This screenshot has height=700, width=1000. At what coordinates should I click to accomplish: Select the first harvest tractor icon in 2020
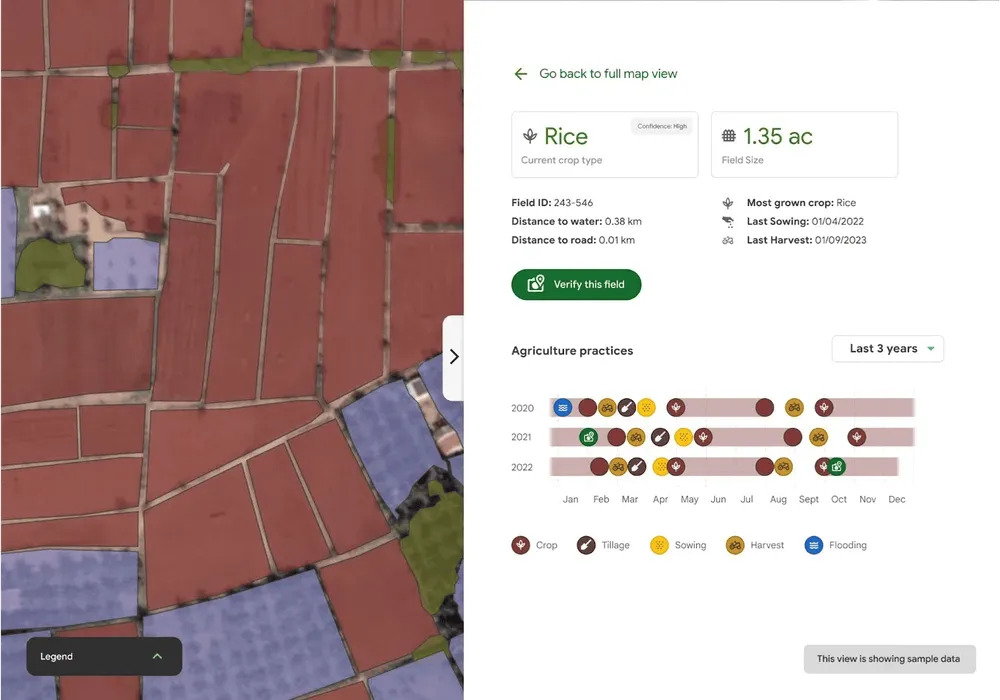tap(607, 408)
